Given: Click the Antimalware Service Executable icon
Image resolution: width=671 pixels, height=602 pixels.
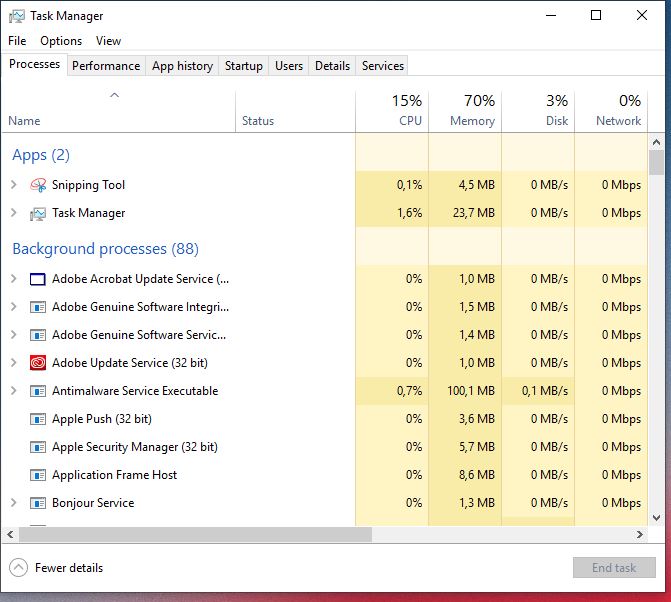Looking at the screenshot, I should click(x=38, y=391).
